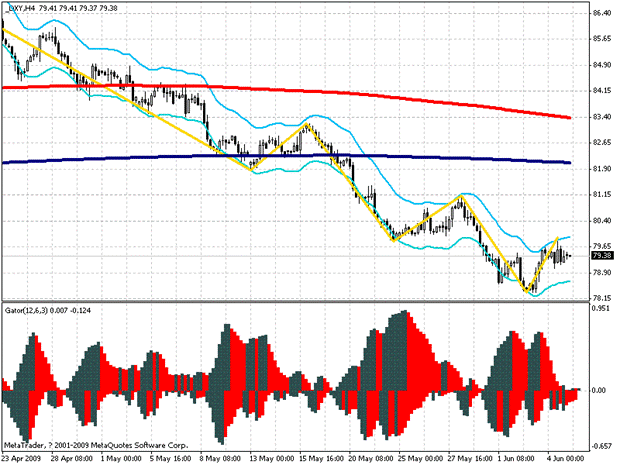Click the 15 May 16:00 time label
This screenshot has width=620, height=465.
[x=321, y=458]
